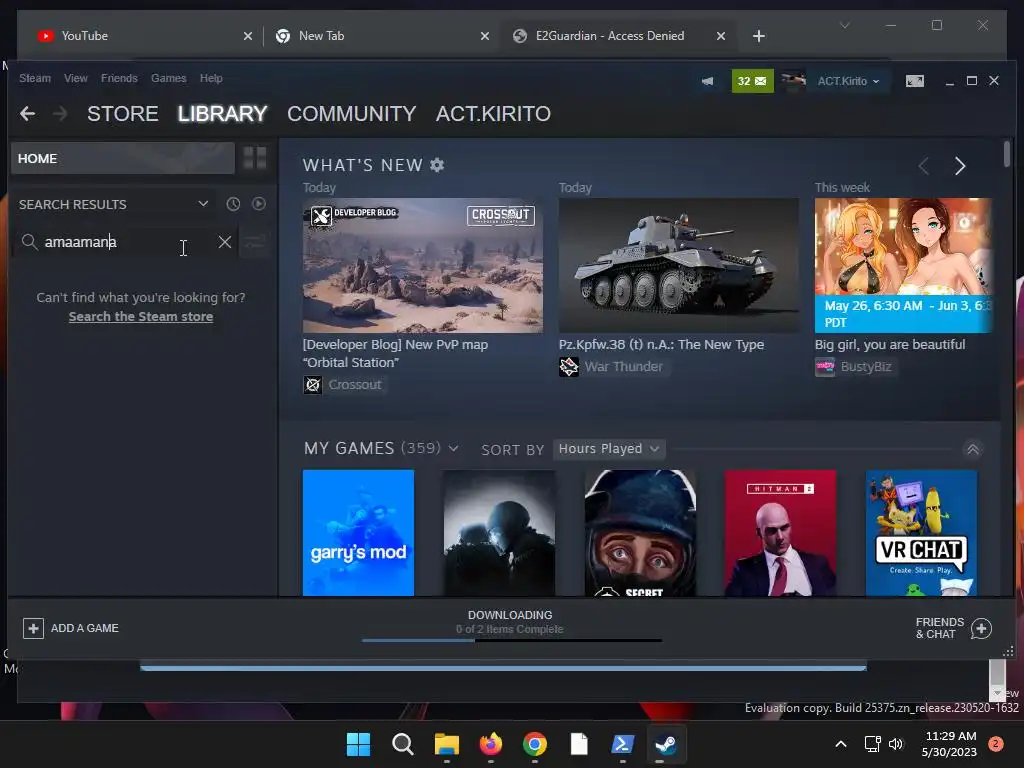Open the Crossout PvP map news thumbnail
Image resolution: width=1024 pixels, height=768 pixels.
click(423, 265)
